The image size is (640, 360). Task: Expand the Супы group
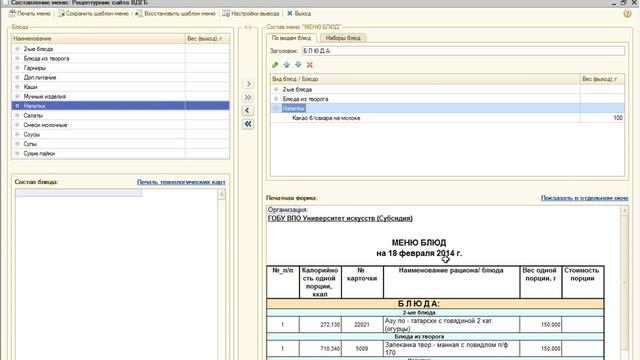[x=17, y=144]
